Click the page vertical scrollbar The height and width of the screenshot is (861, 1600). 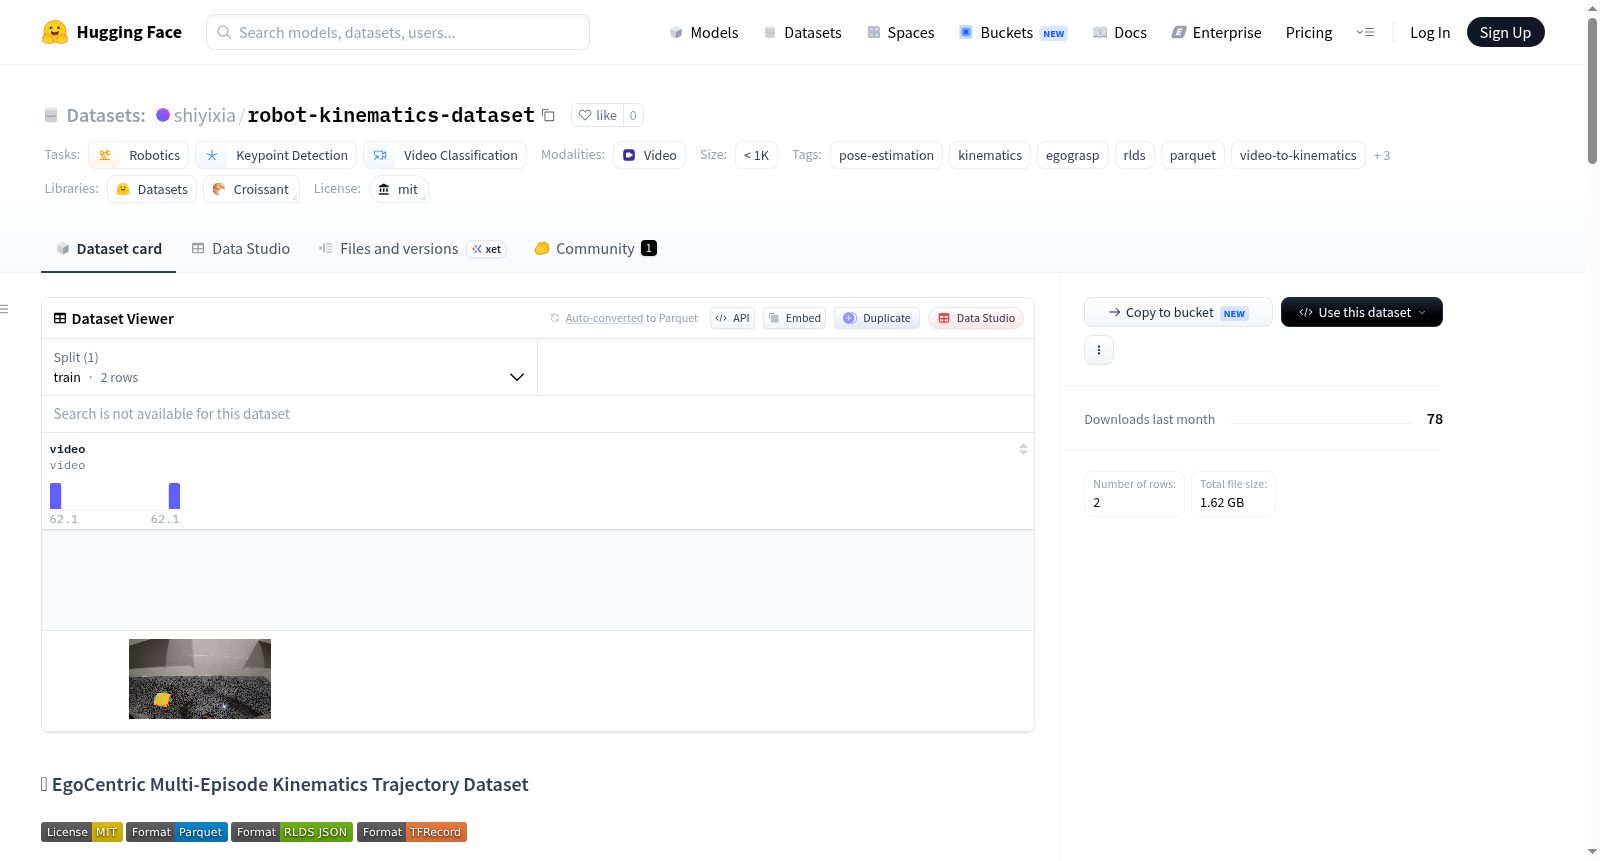click(1592, 90)
